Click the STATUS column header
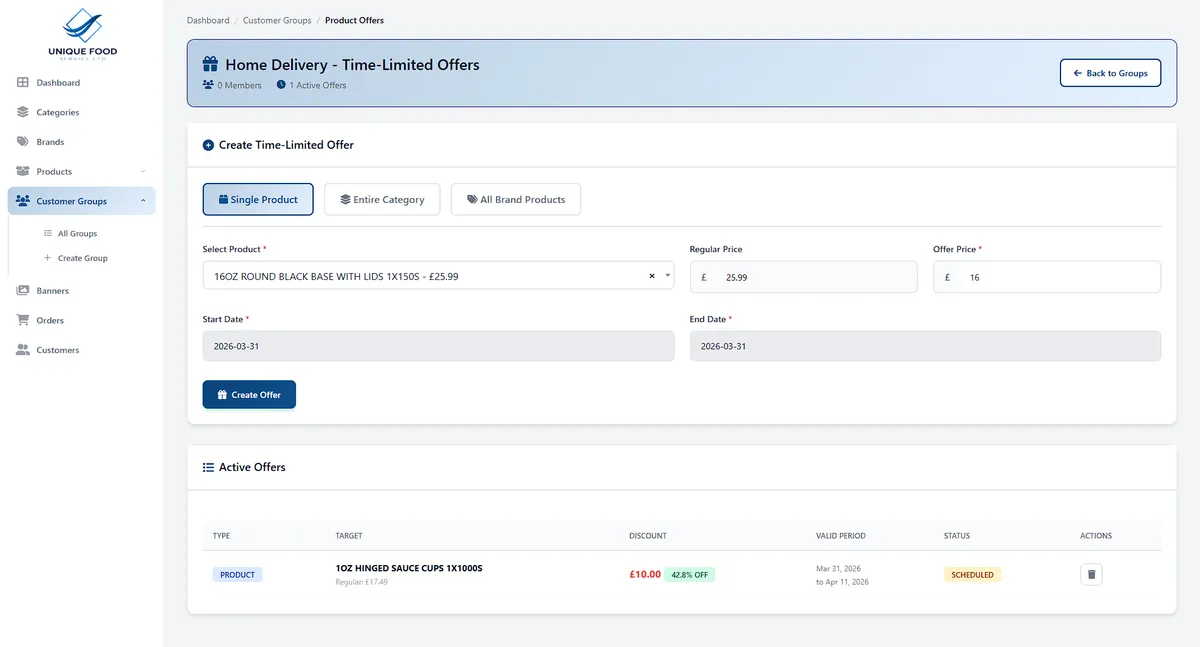This screenshot has width=1200, height=647. (x=957, y=536)
